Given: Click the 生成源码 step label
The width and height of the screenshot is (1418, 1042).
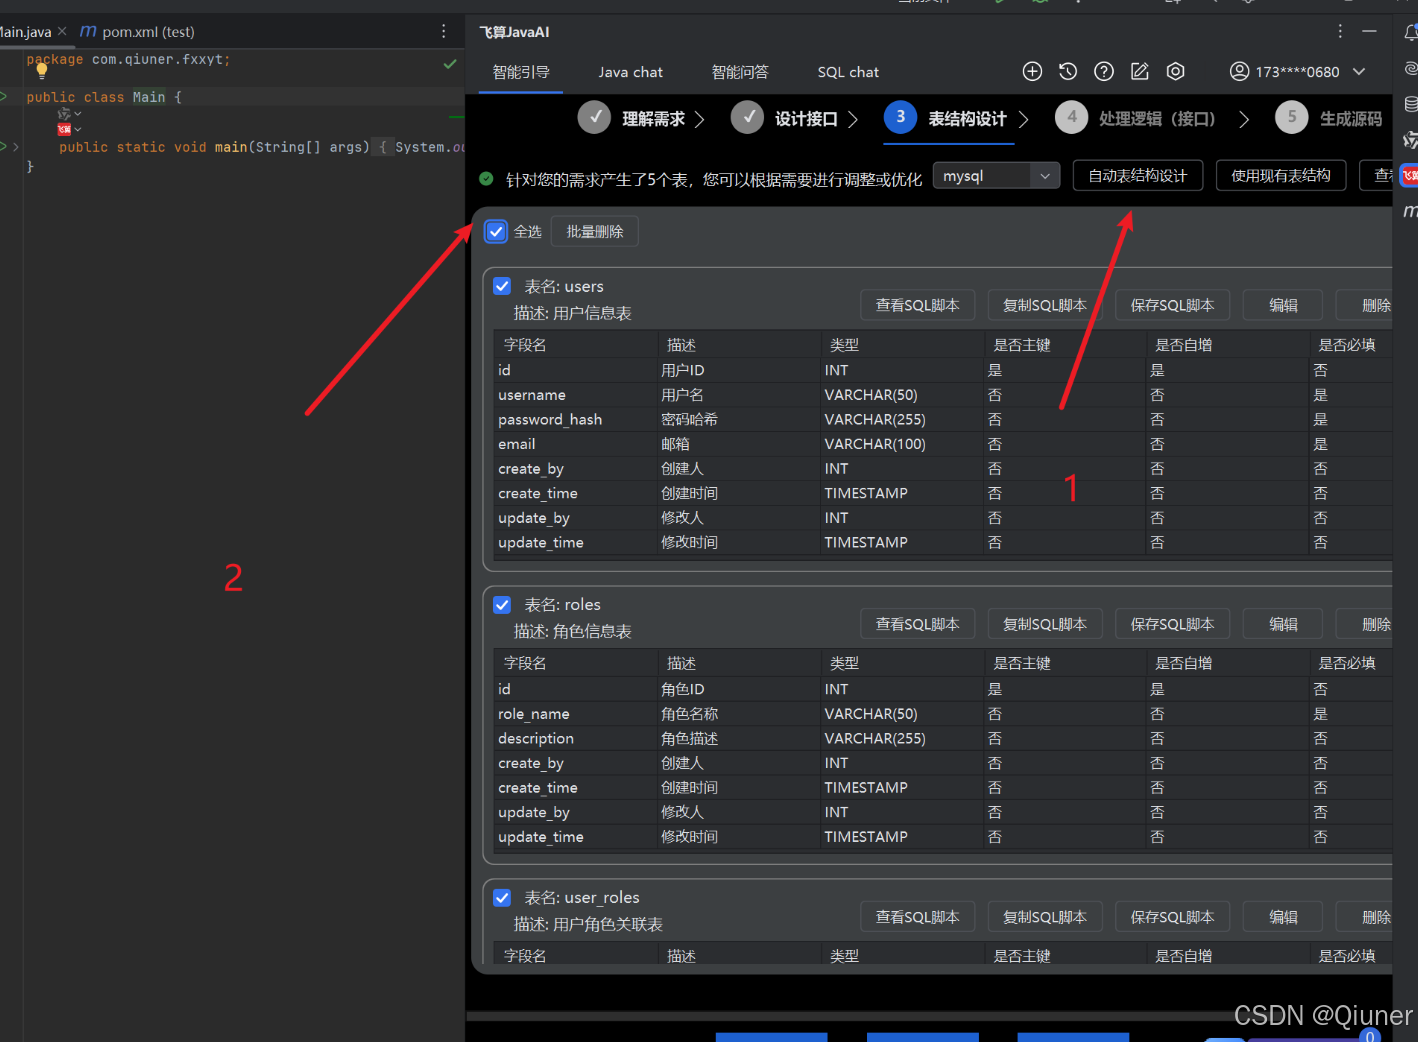Looking at the screenshot, I should [1351, 118].
